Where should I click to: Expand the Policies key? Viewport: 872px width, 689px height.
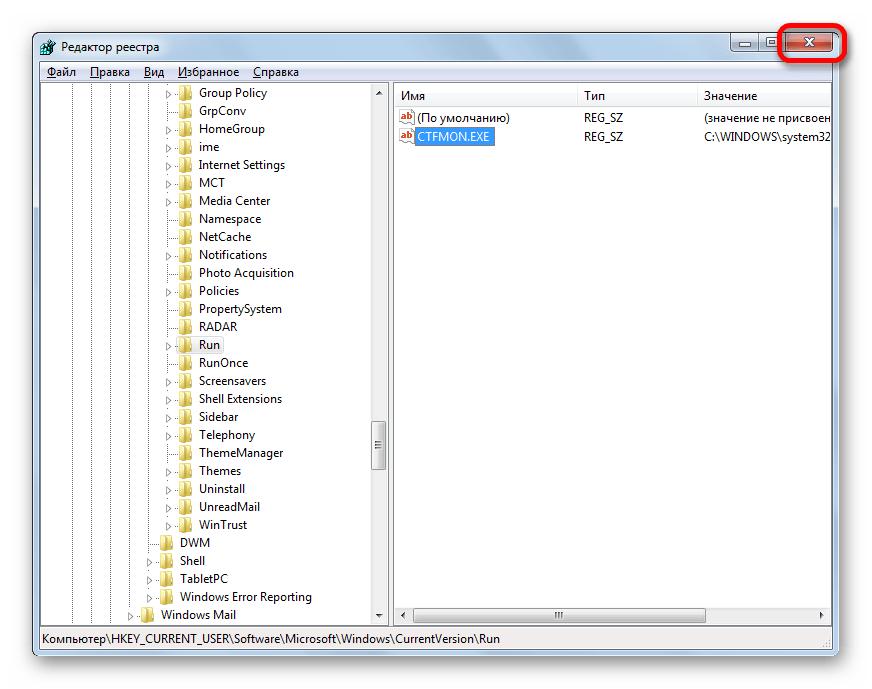coord(169,292)
